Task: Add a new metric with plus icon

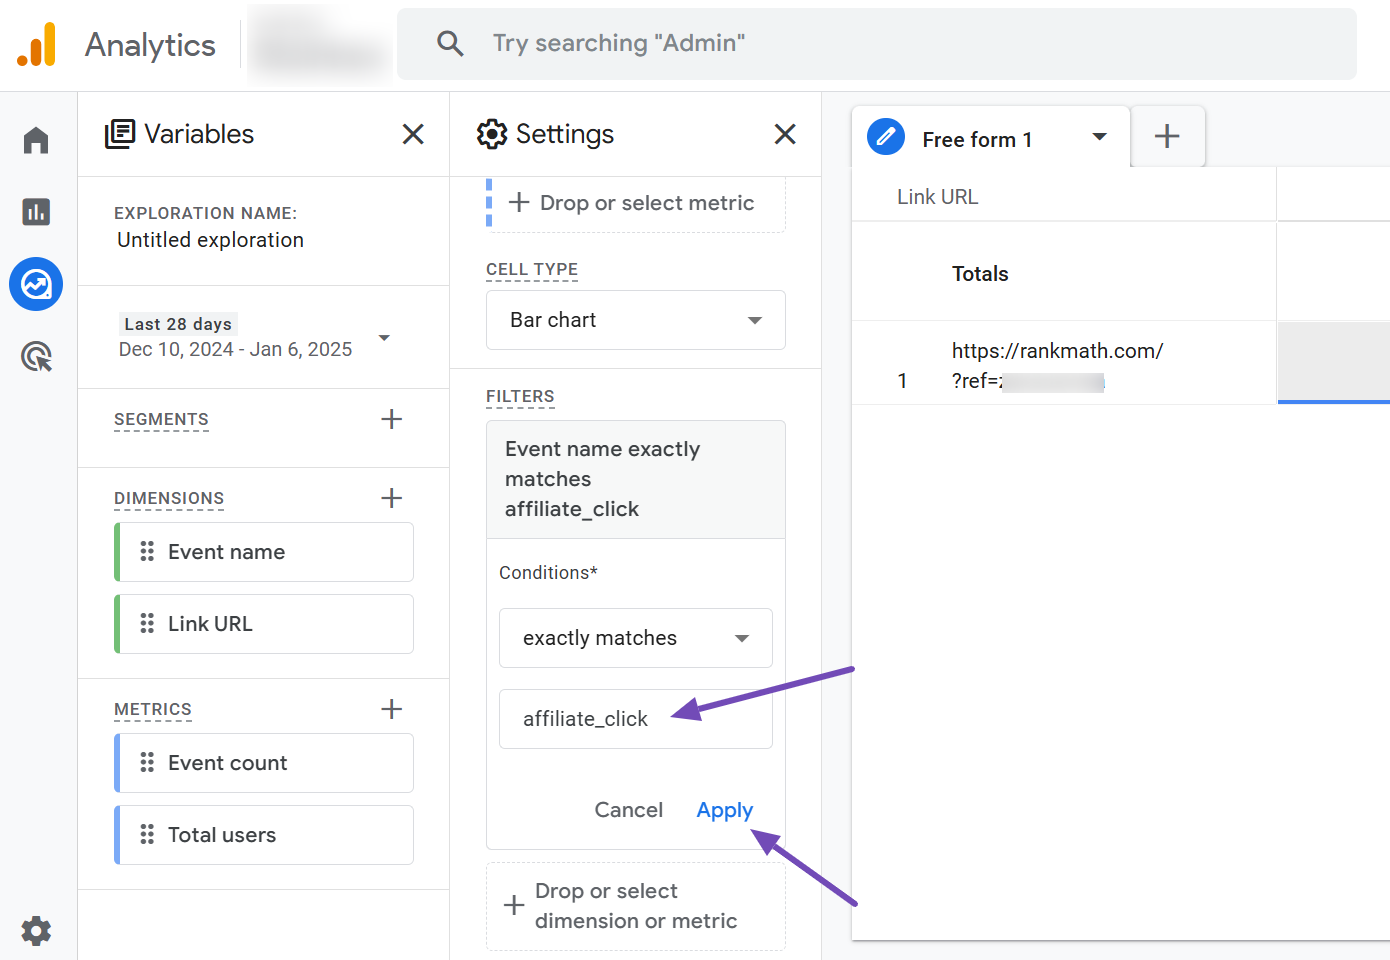Action: coord(392,709)
